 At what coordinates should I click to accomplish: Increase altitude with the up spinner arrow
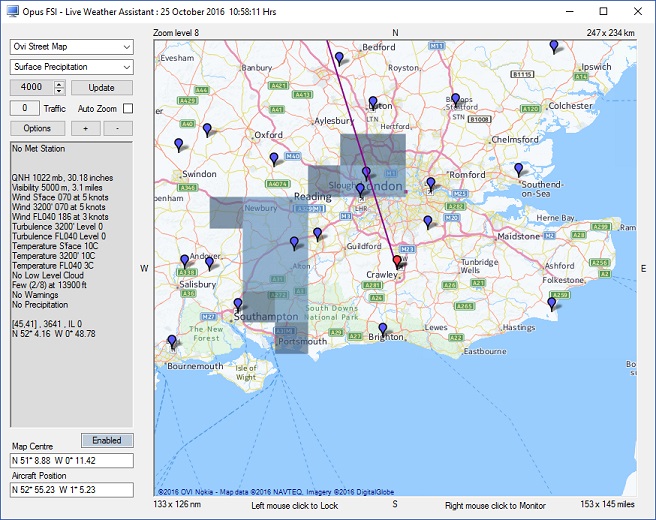59,84
